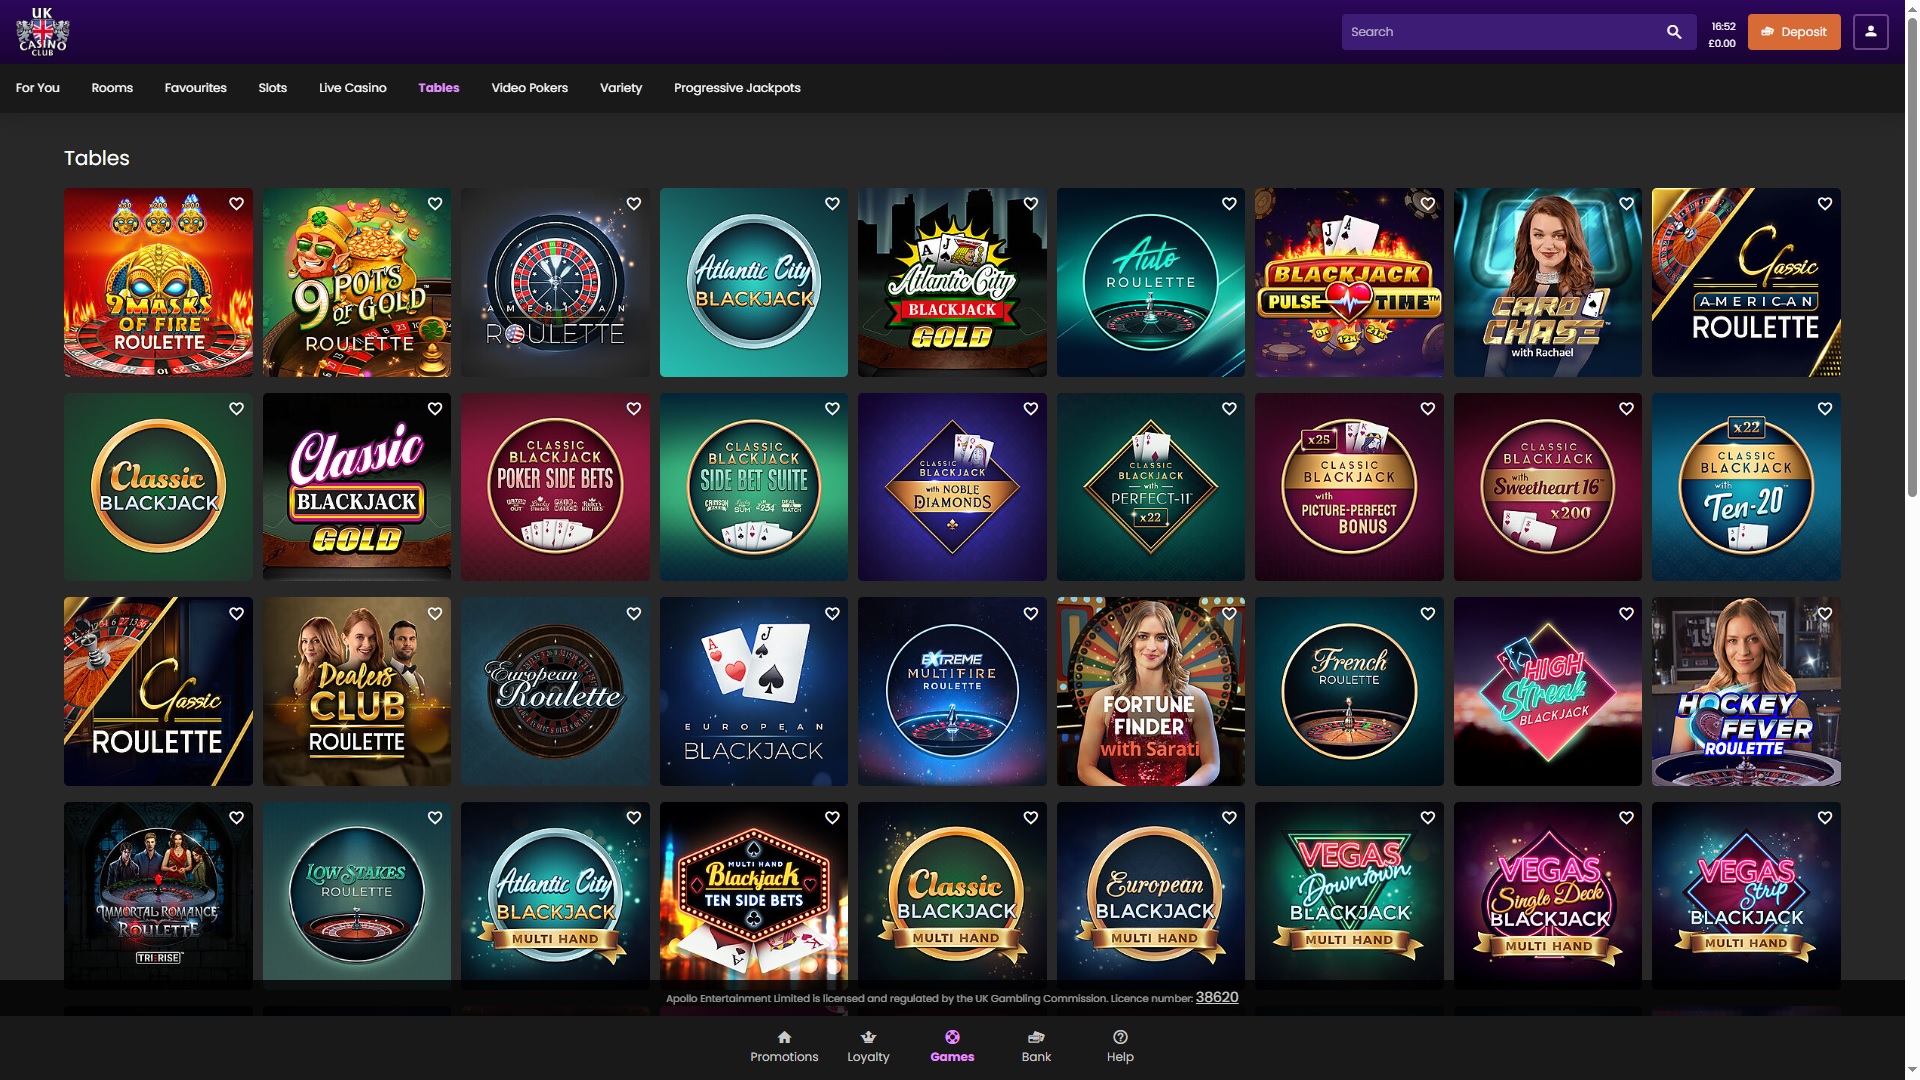Click the UK Casino Club logo
This screenshot has width=1920, height=1080.
point(42,32)
